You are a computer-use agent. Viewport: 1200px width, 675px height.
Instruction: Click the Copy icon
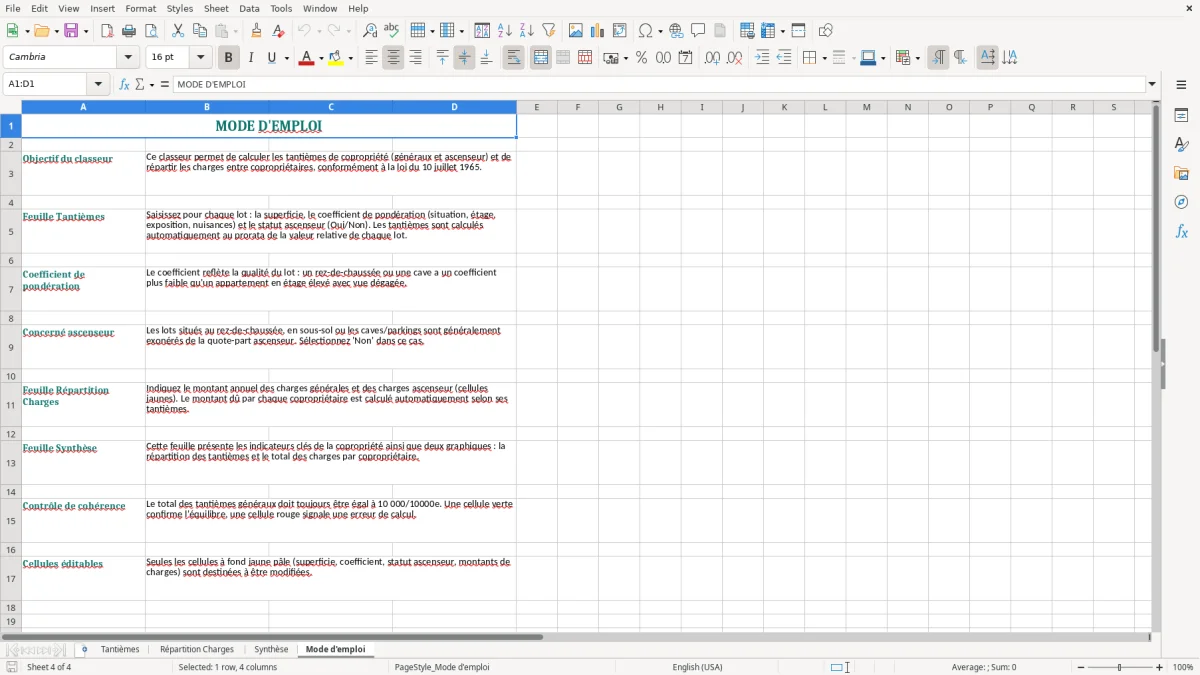point(199,31)
